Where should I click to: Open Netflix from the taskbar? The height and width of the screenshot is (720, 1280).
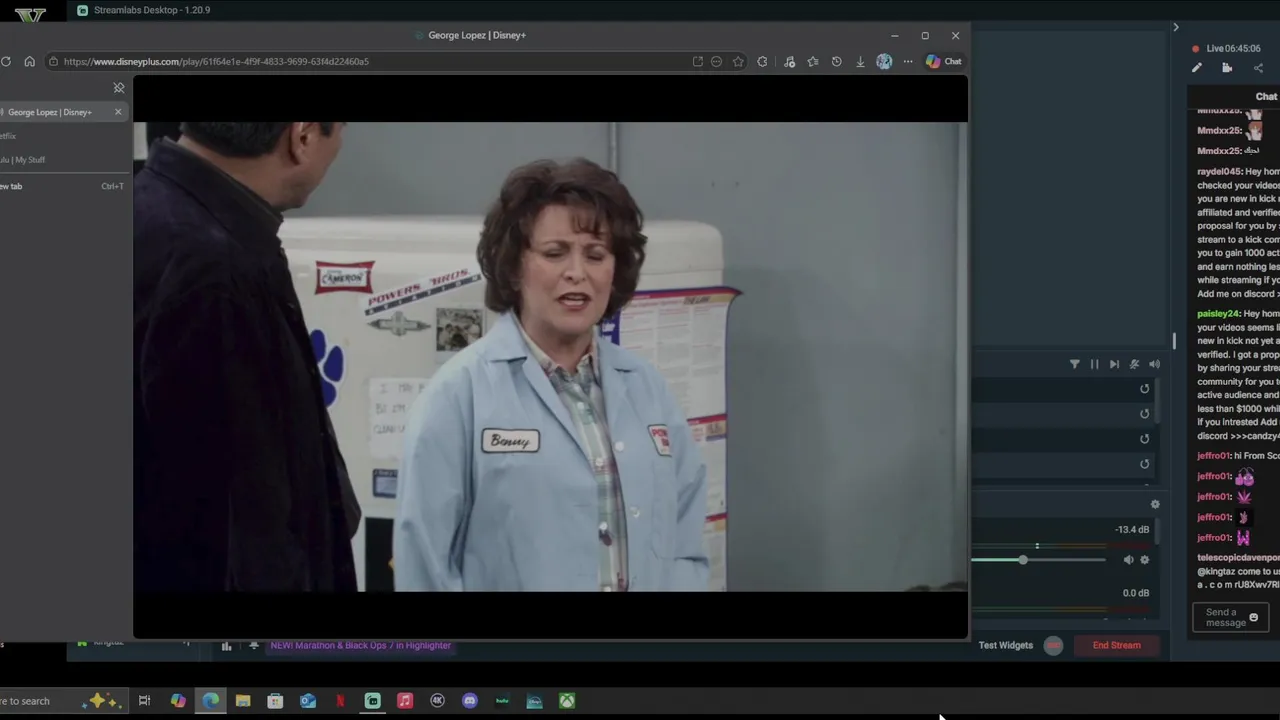point(340,701)
